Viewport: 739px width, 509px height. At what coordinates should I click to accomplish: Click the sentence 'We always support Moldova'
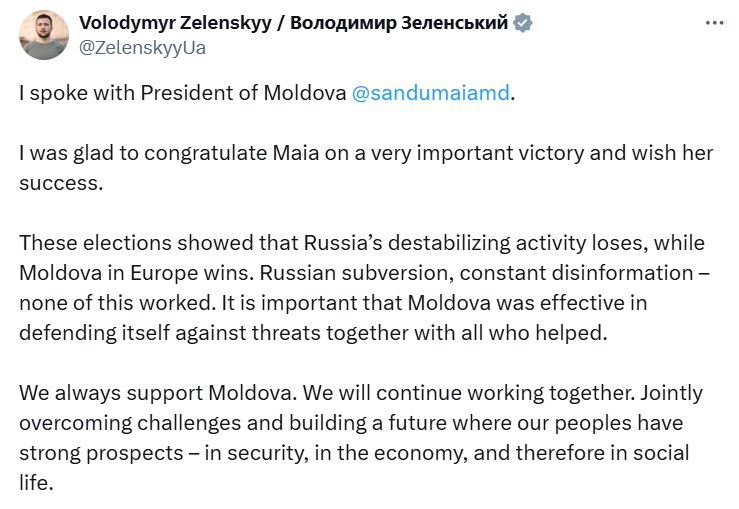tap(158, 393)
